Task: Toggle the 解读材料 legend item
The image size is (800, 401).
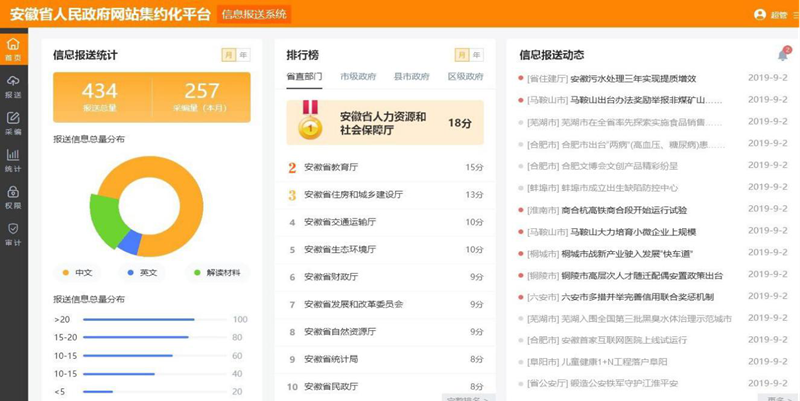Action: pyautogui.click(x=217, y=273)
